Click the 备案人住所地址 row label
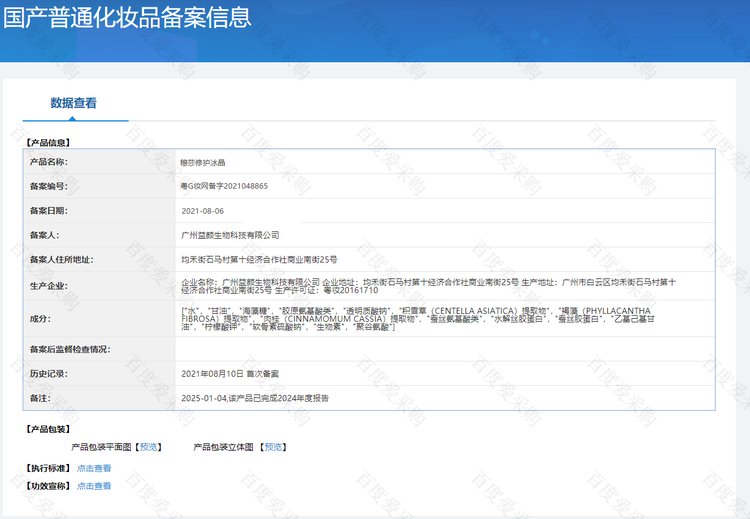The width and height of the screenshot is (750, 519). coord(62,259)
